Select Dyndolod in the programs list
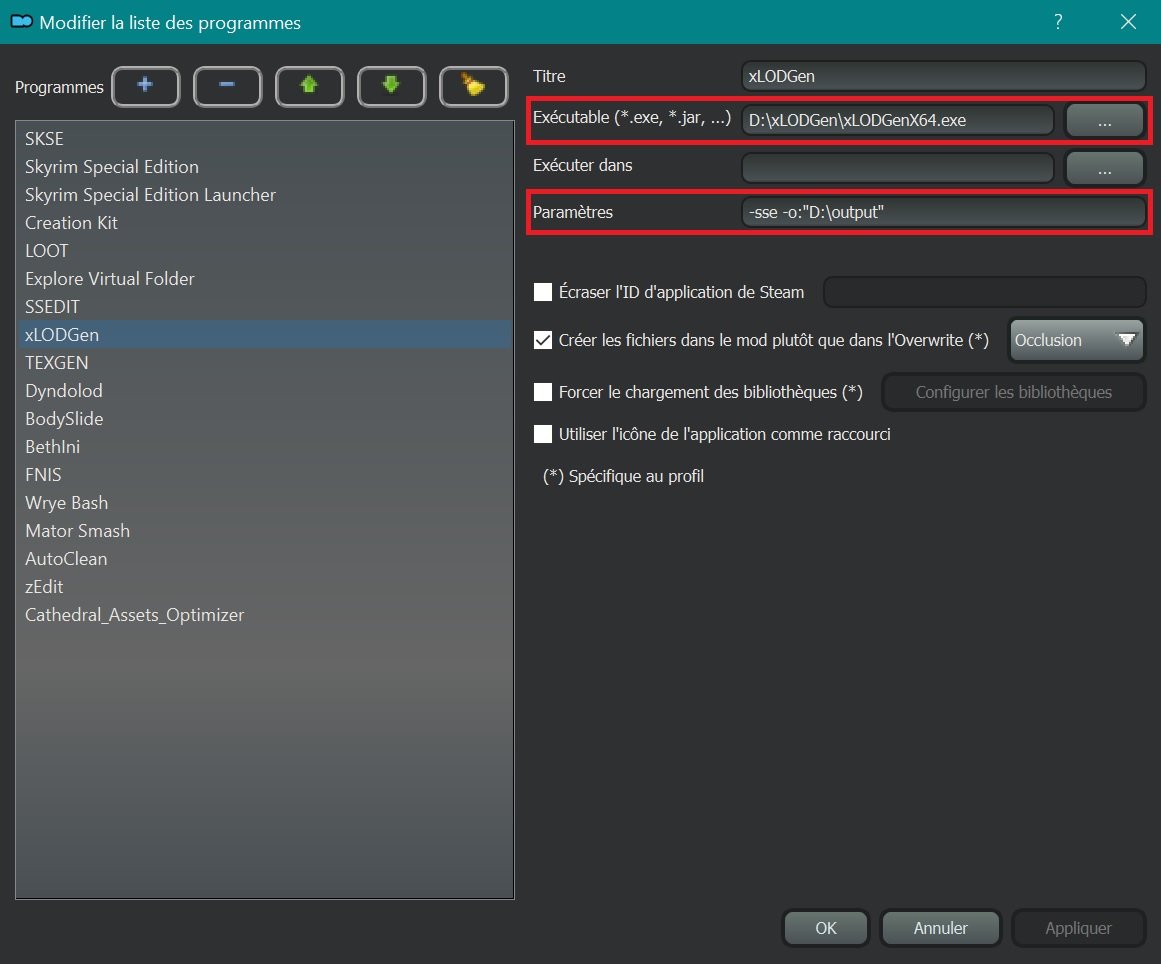Viewport: 1161px width, 964px height. coord(64,391)
